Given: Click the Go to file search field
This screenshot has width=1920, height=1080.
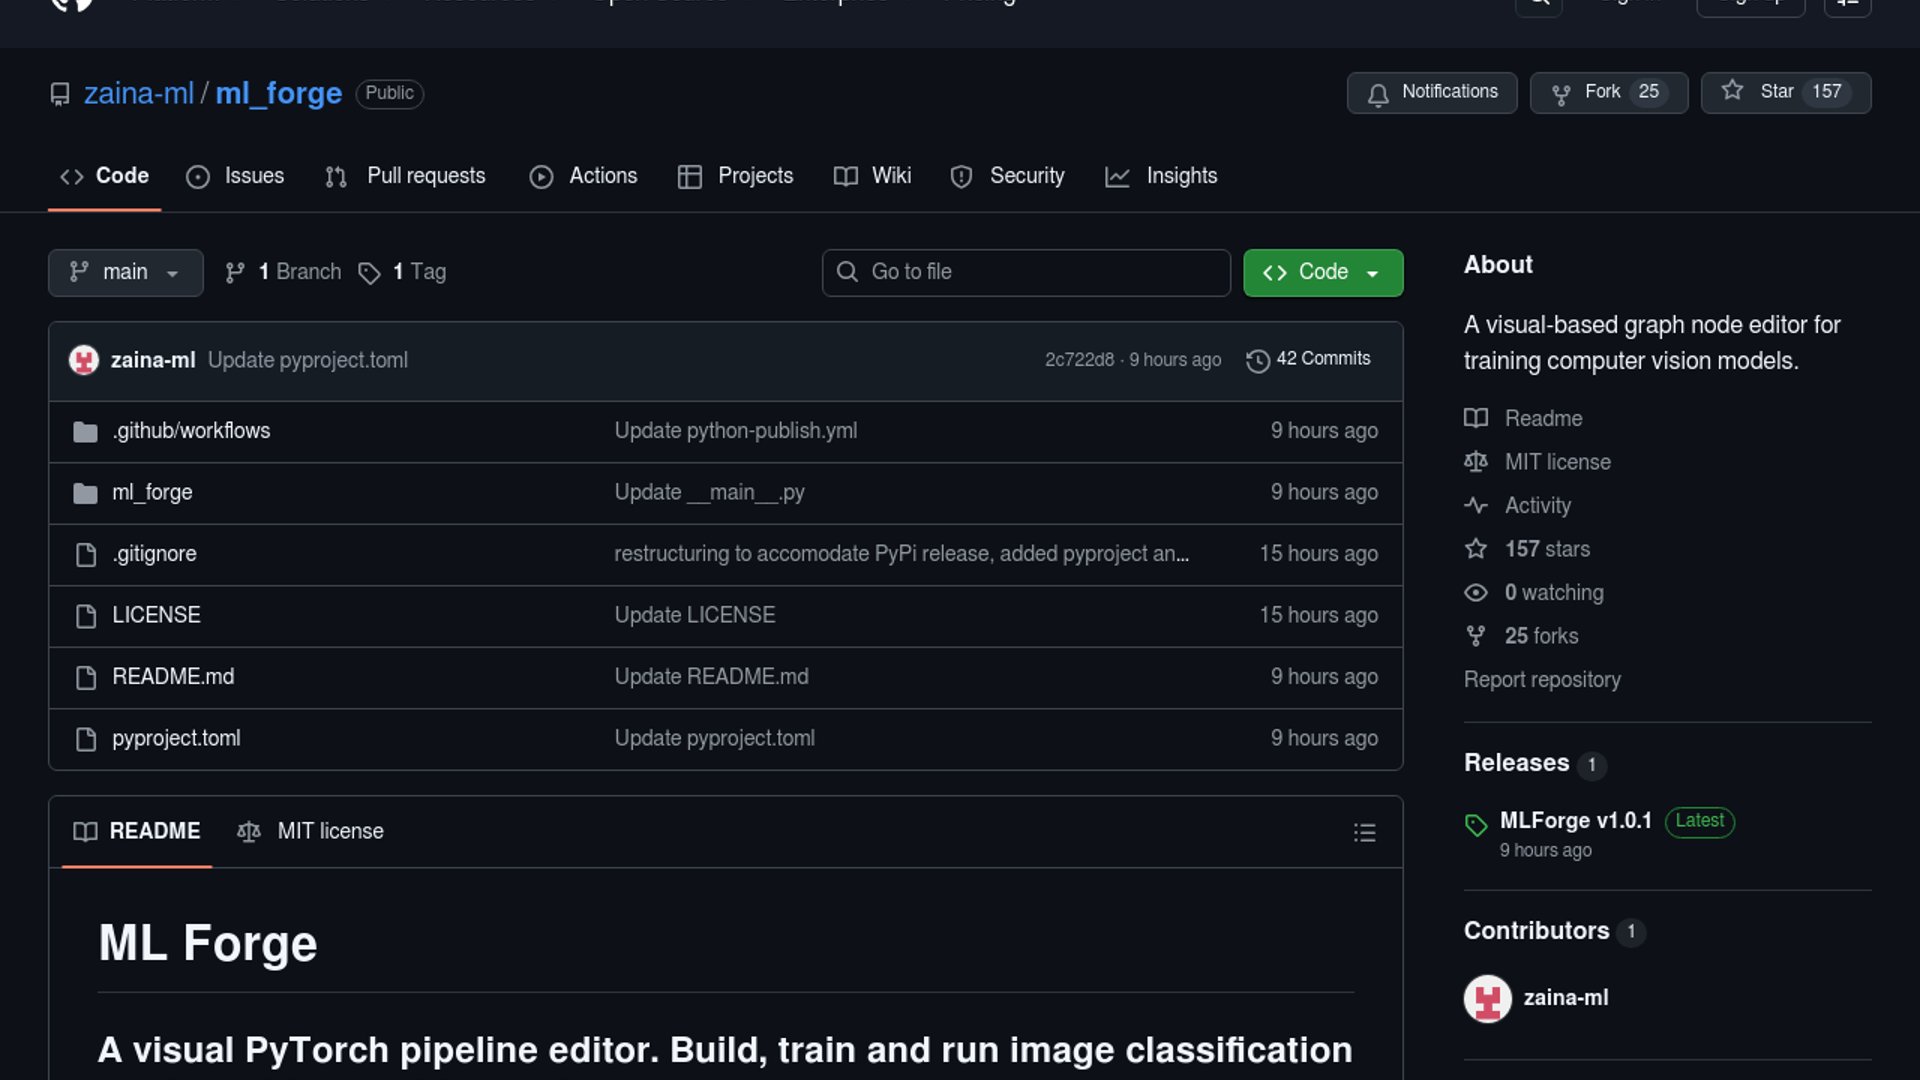Looking at the screenshot, I should 1026,272.
